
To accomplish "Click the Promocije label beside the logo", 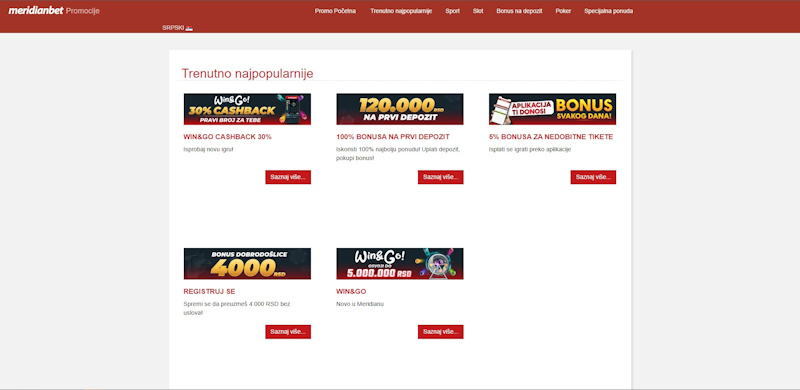I will [x=83, y=11].
